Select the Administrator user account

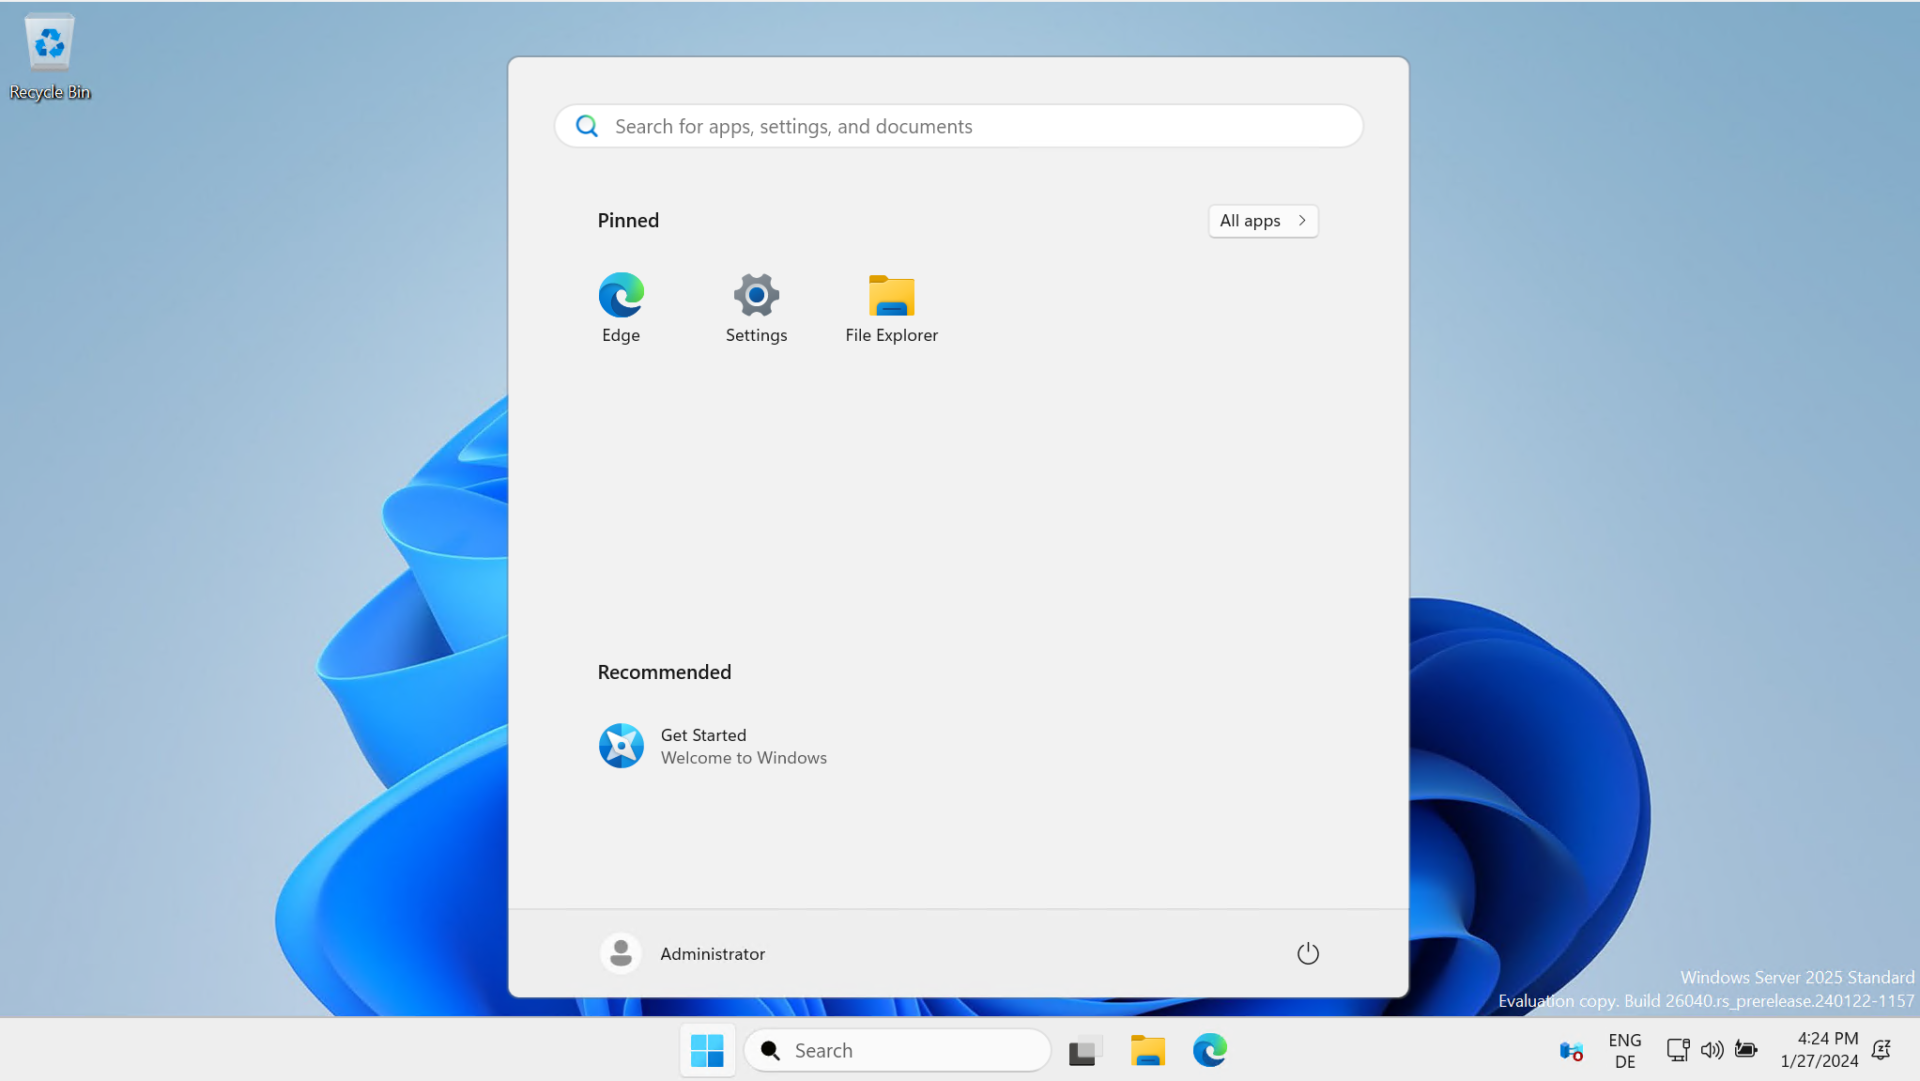tap(682, 953)
